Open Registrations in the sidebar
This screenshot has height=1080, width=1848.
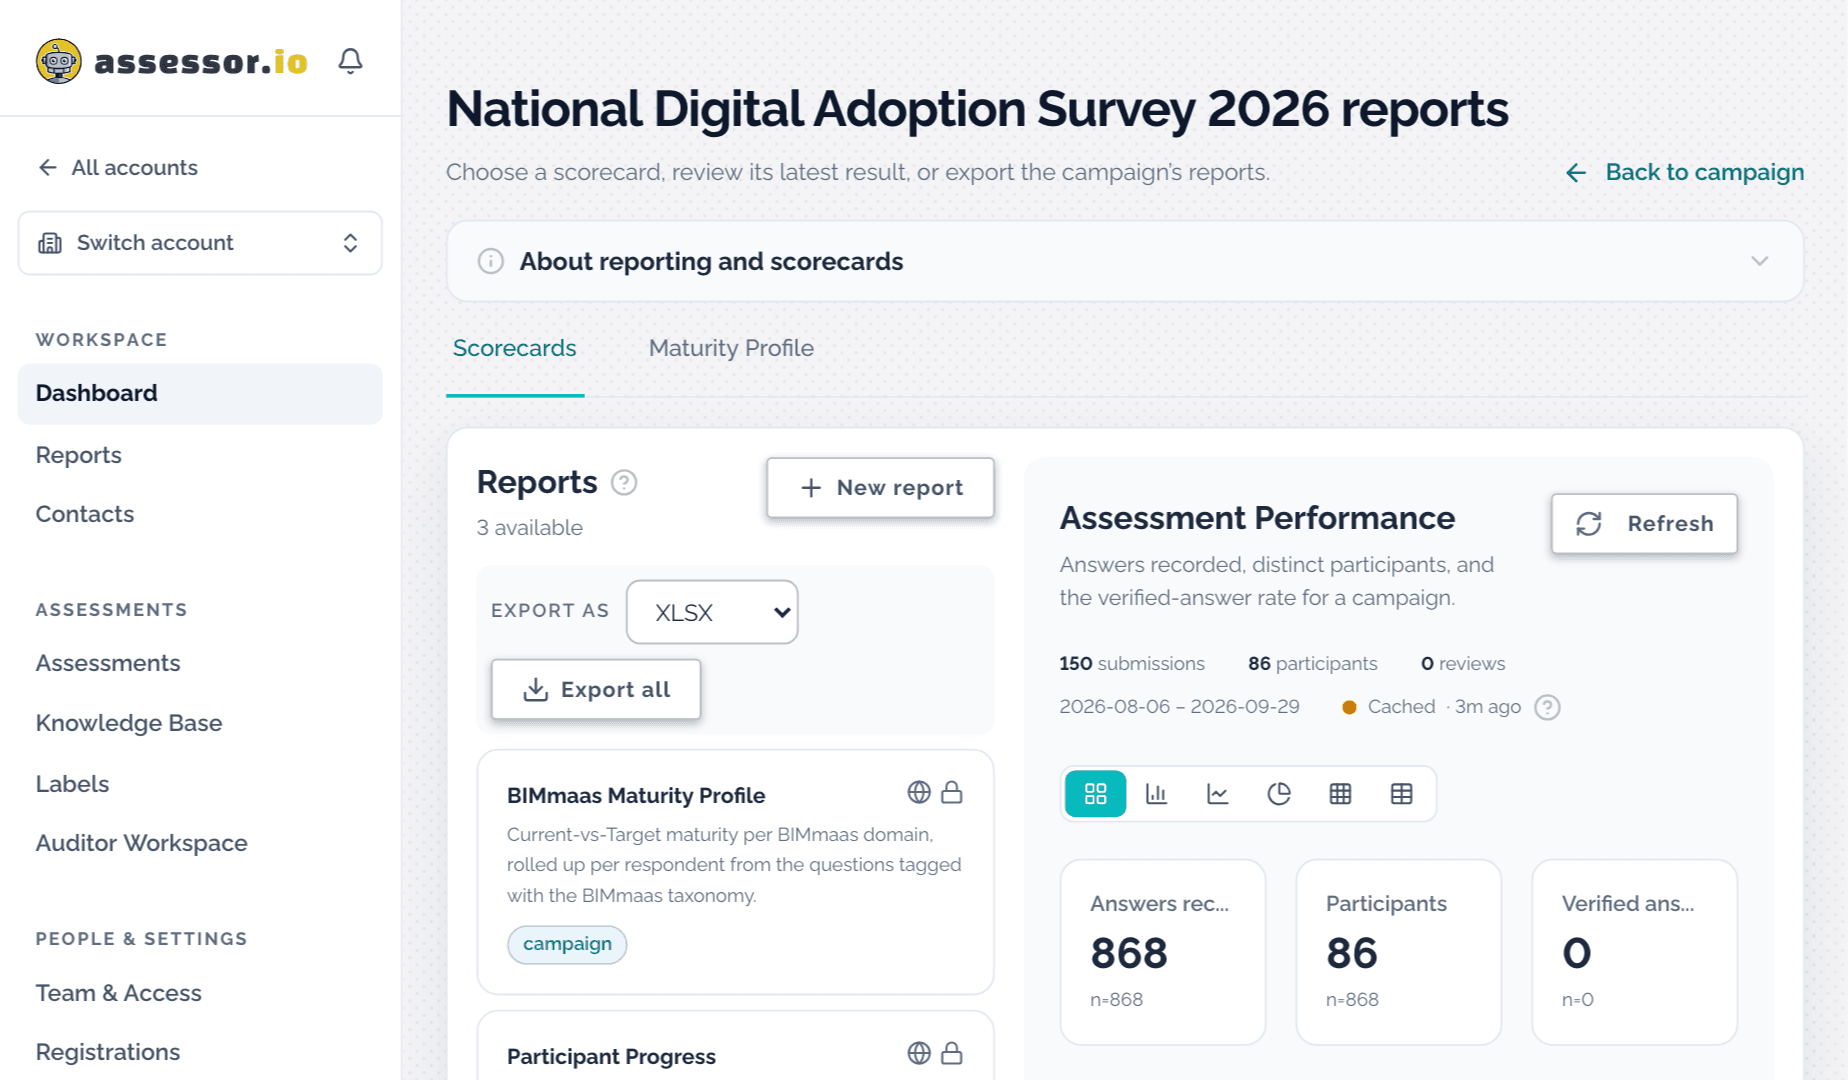click(108, 1052)
